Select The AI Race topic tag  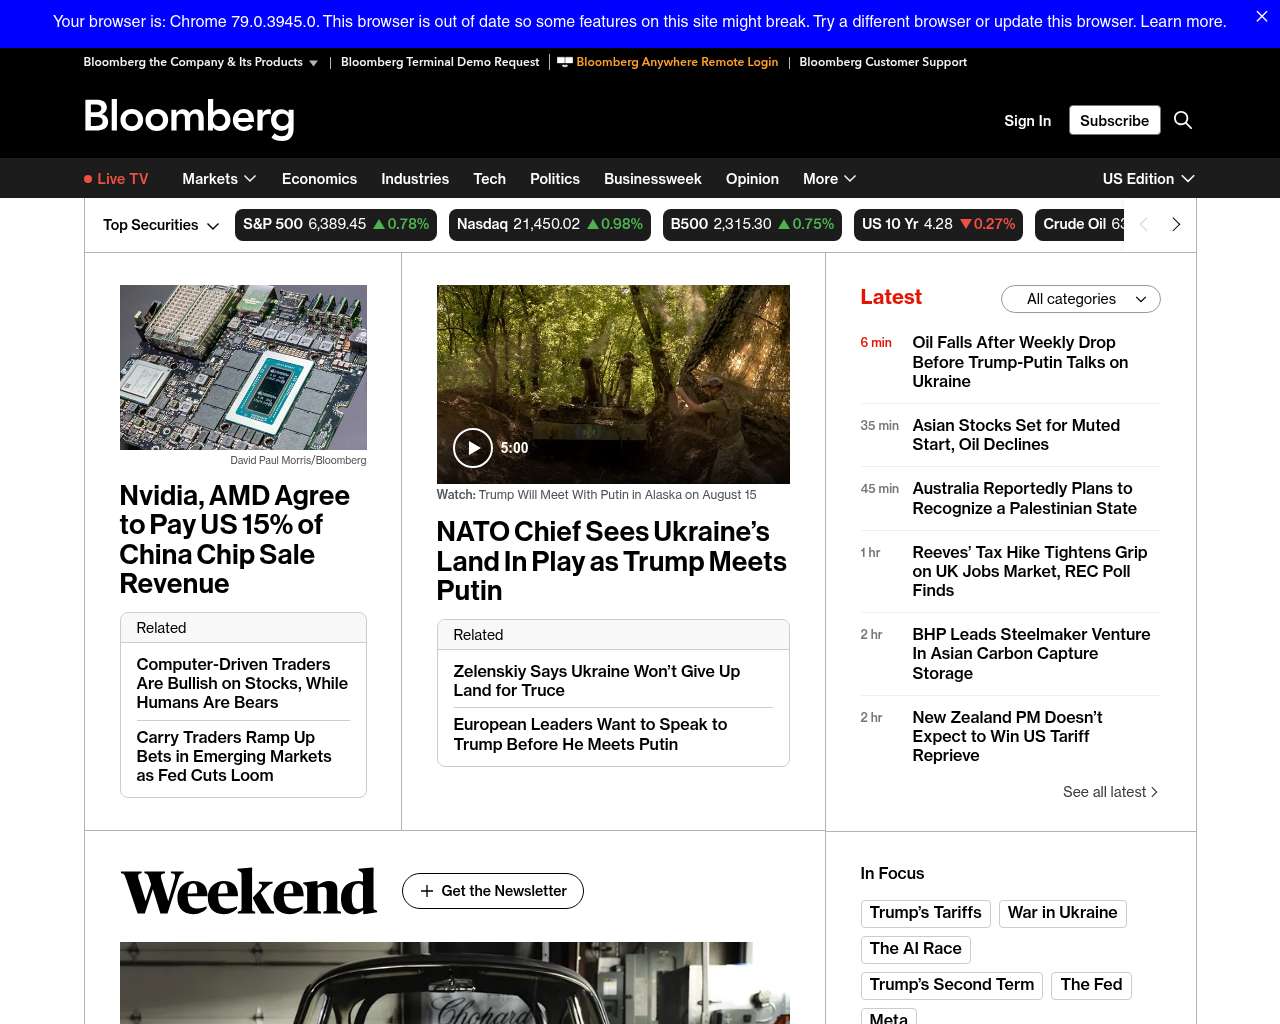tap(915, 949)
